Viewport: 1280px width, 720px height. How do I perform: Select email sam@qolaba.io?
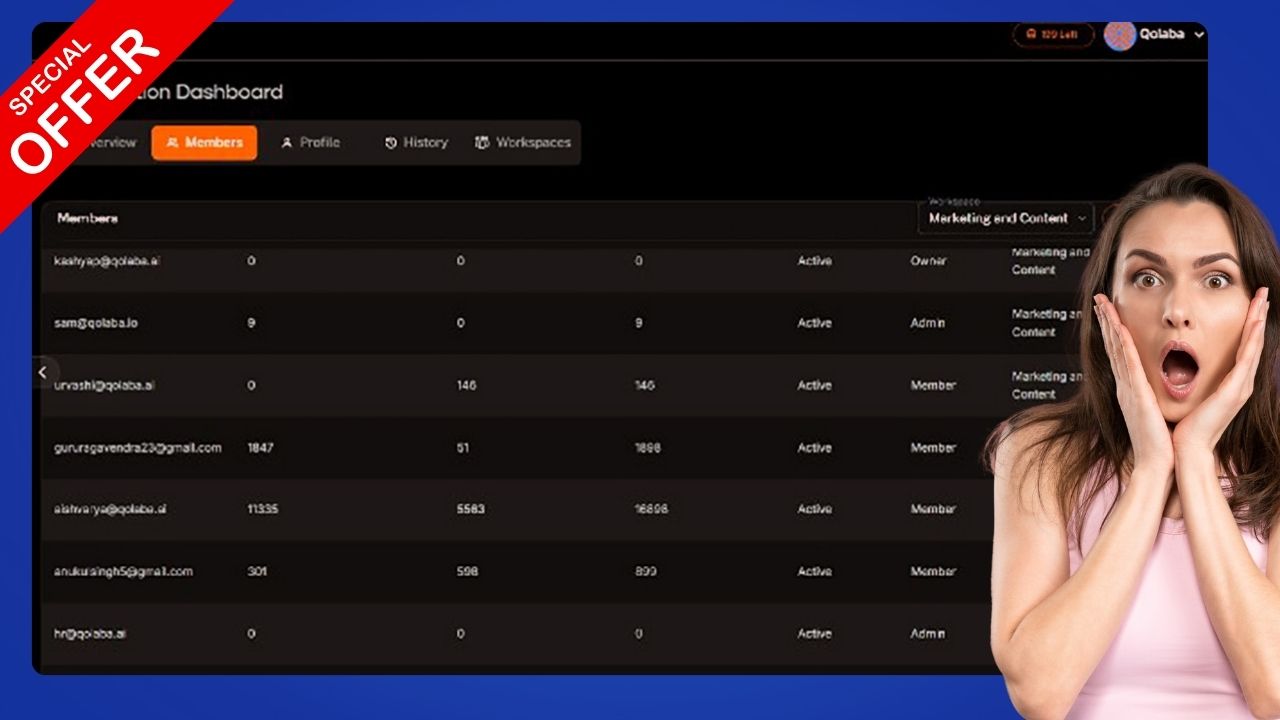[96, 323]
